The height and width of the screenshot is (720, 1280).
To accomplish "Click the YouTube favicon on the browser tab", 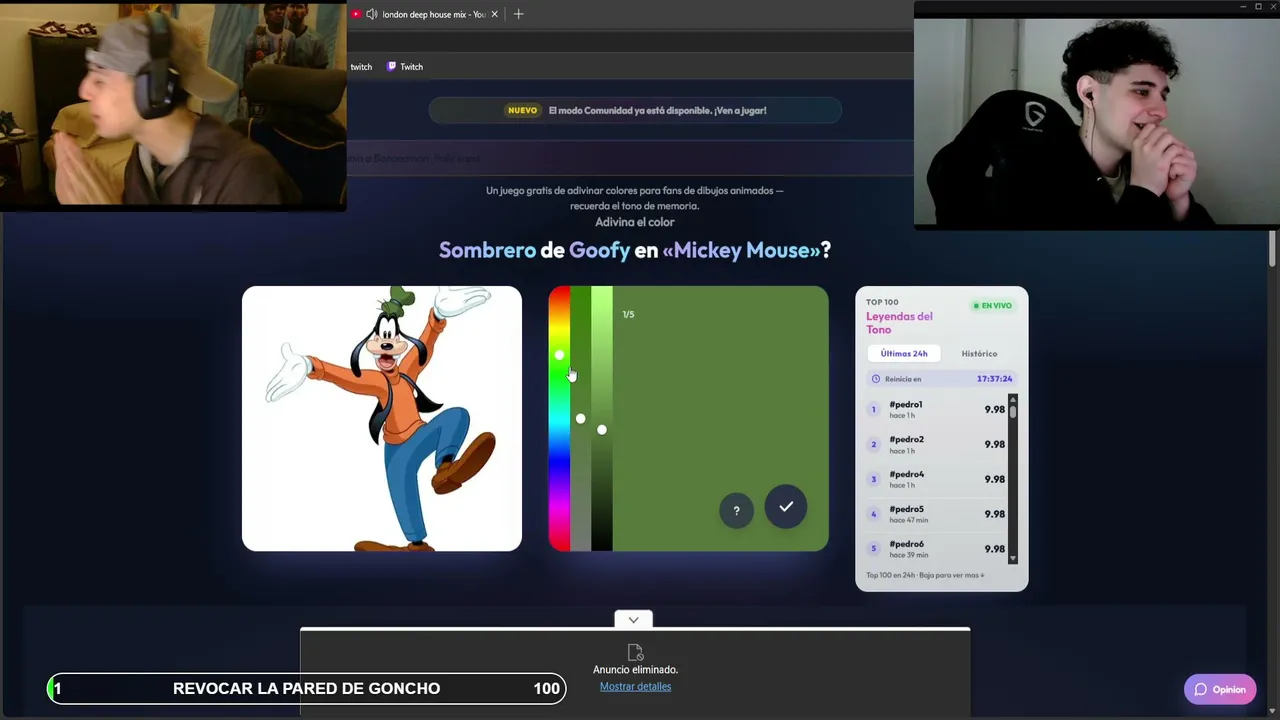I will (x=356, y=14).
